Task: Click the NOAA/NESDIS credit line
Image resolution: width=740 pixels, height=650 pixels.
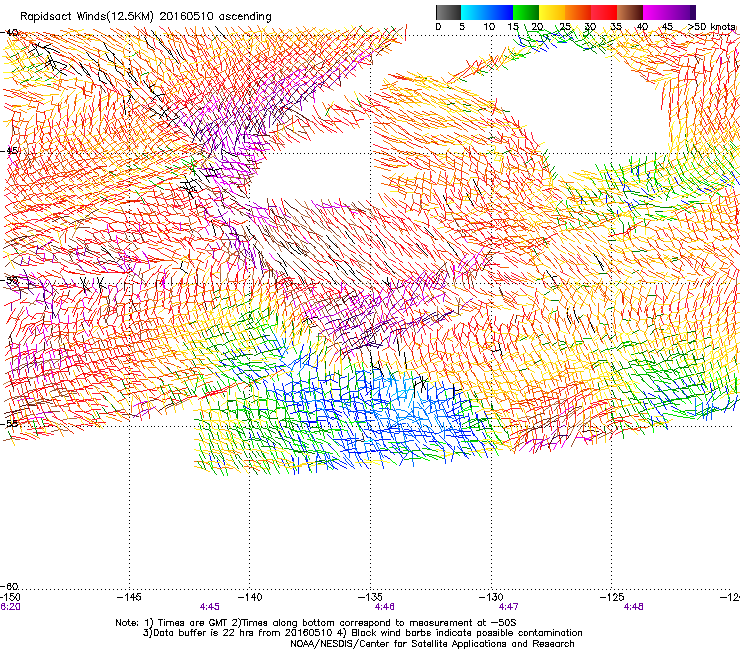Action: [432, 644]
